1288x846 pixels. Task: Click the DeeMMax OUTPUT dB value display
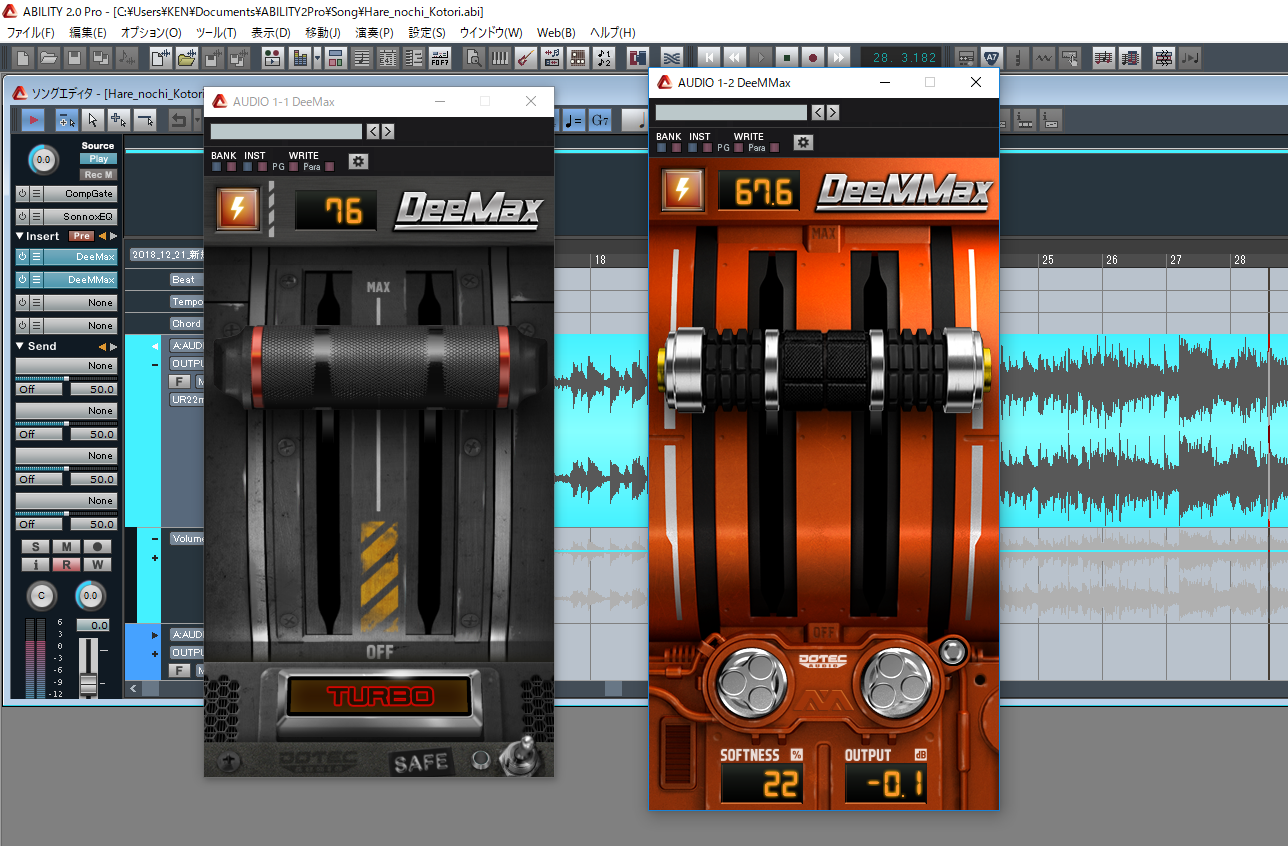[x=885, y=784]
